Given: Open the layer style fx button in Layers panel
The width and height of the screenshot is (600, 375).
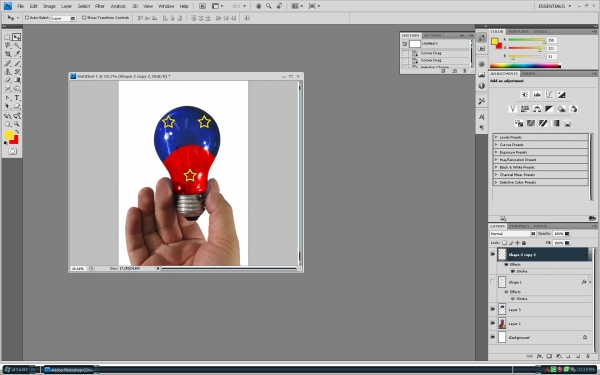Looking at the screenshot, I should [540, 356].
